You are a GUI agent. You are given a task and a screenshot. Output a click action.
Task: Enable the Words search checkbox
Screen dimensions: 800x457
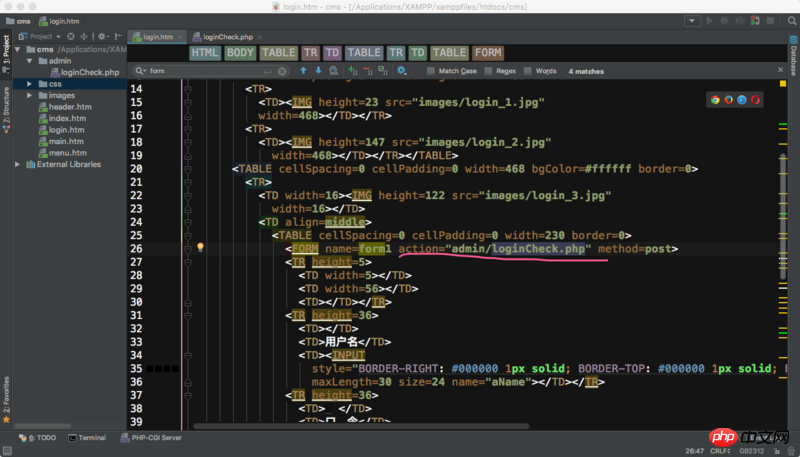[527, 71]
